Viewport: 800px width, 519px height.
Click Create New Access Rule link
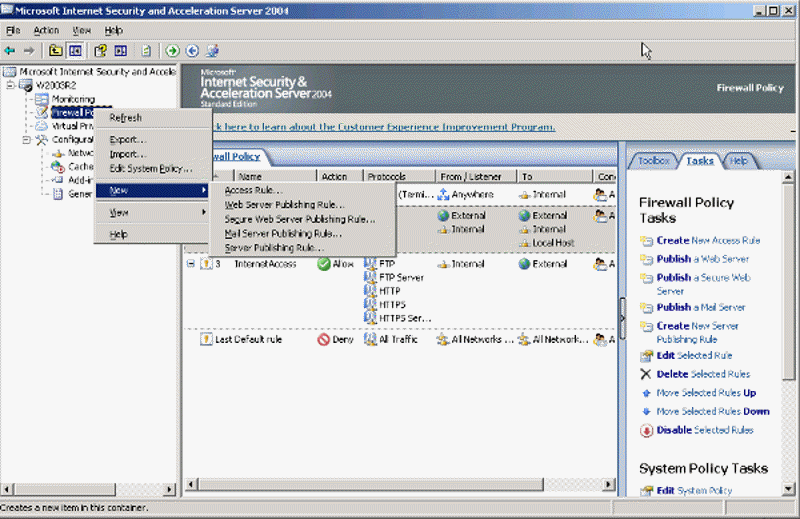708,240
